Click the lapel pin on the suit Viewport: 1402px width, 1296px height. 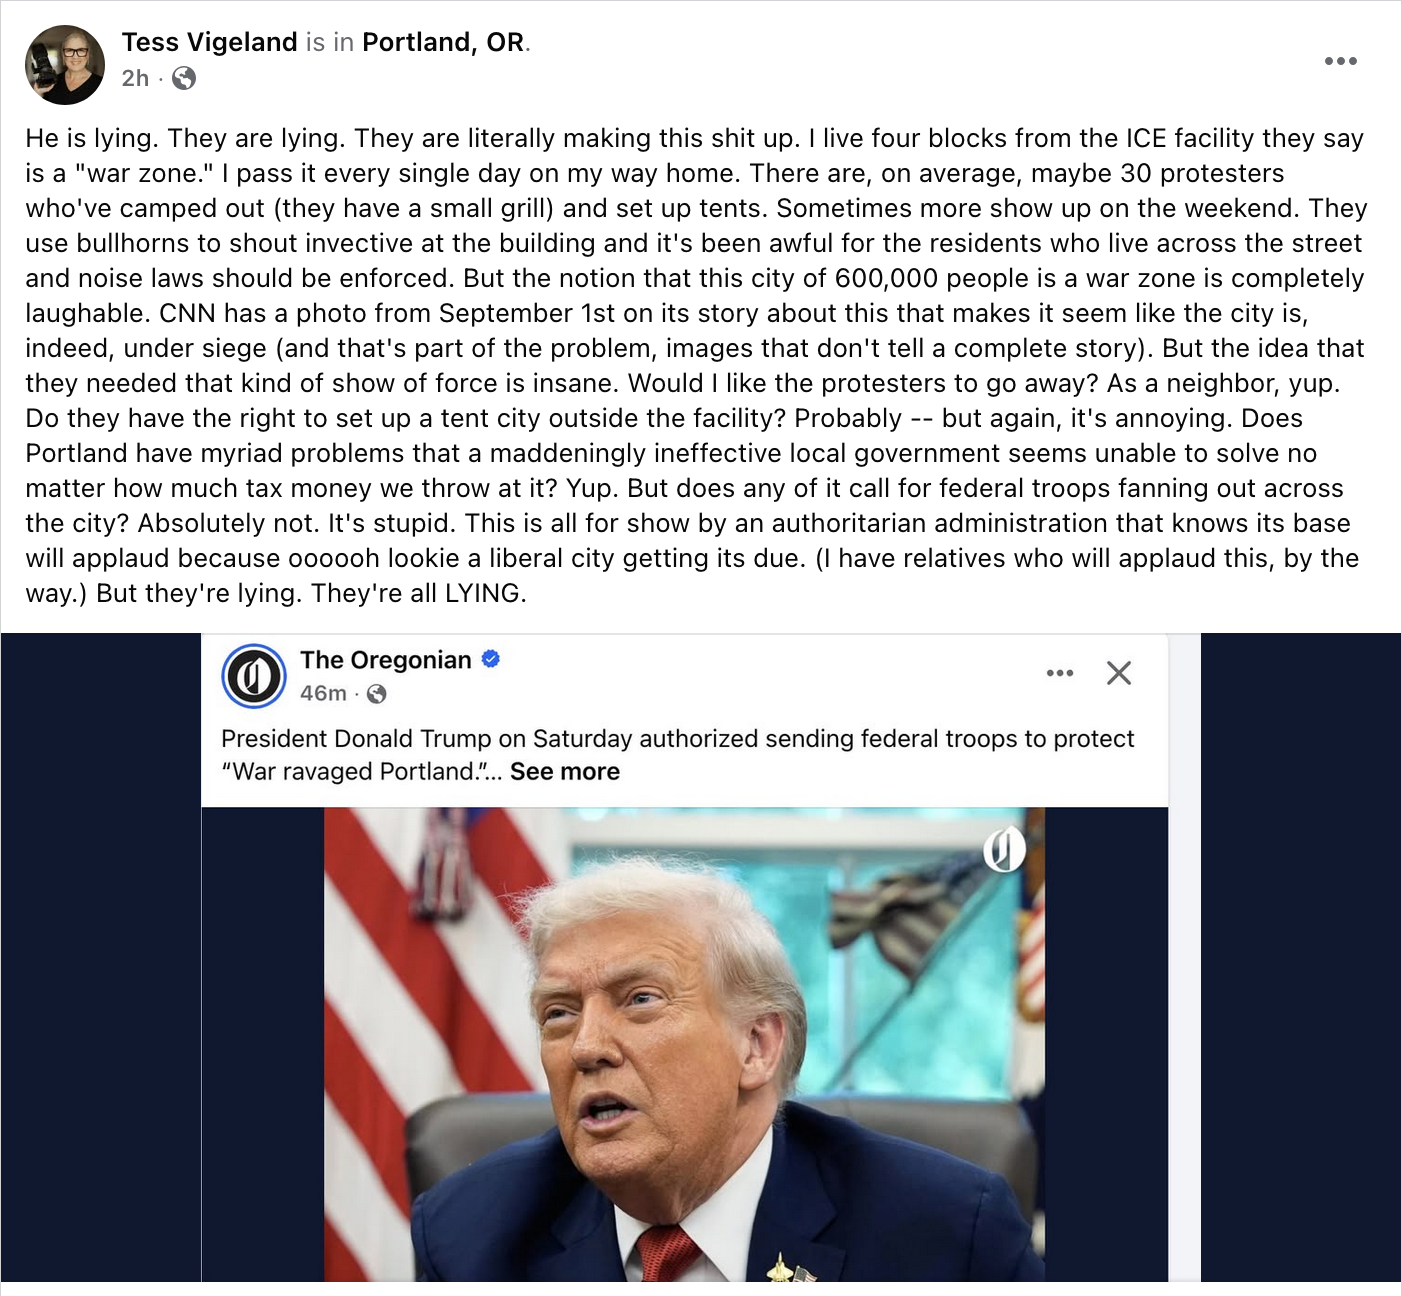pos(790,1270)
